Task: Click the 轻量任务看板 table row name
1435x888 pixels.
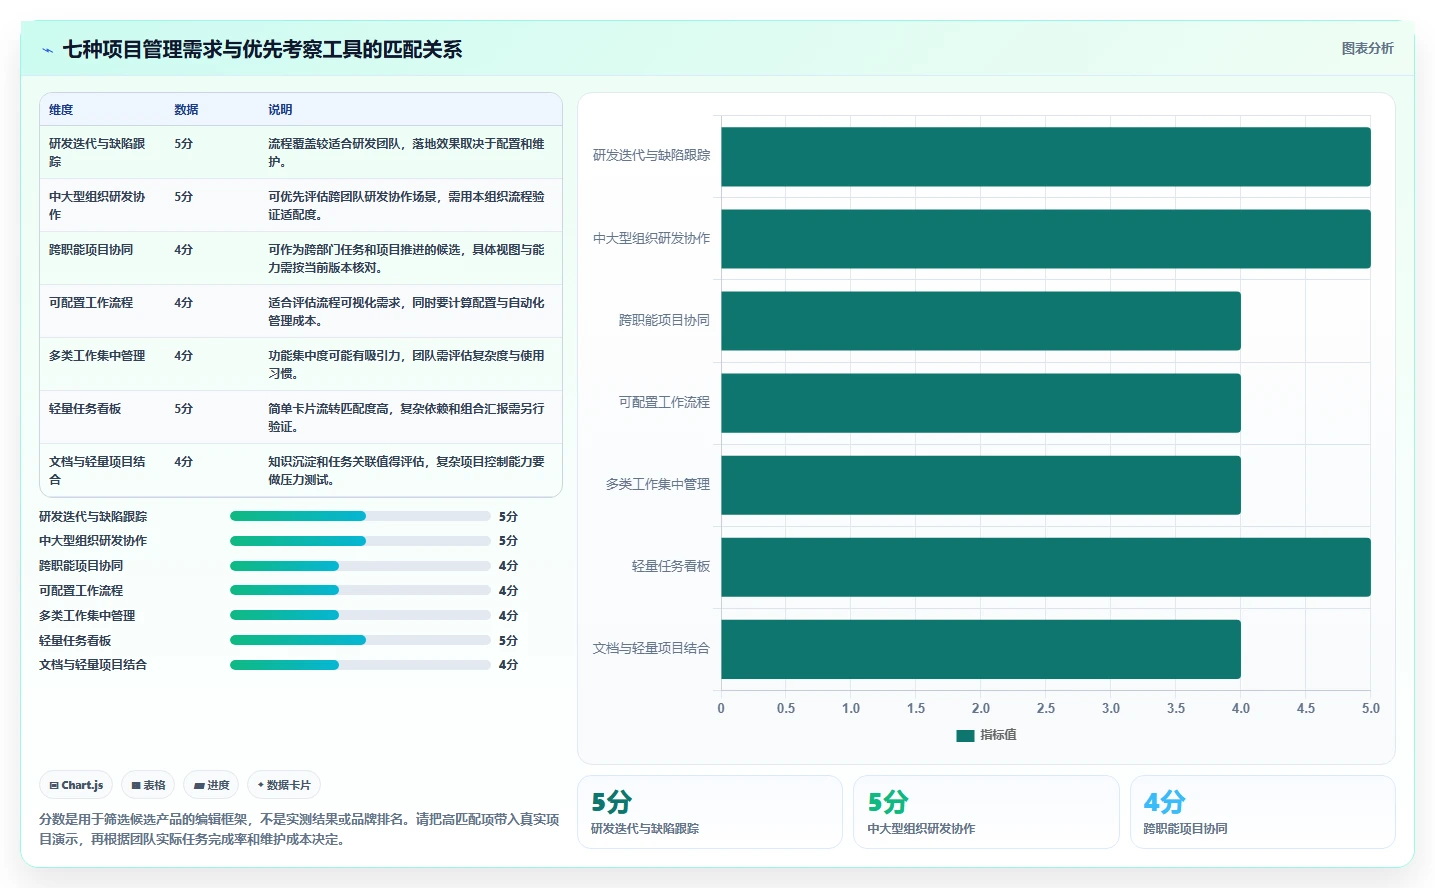Action: pyautogui.click(x=85, y=409)
